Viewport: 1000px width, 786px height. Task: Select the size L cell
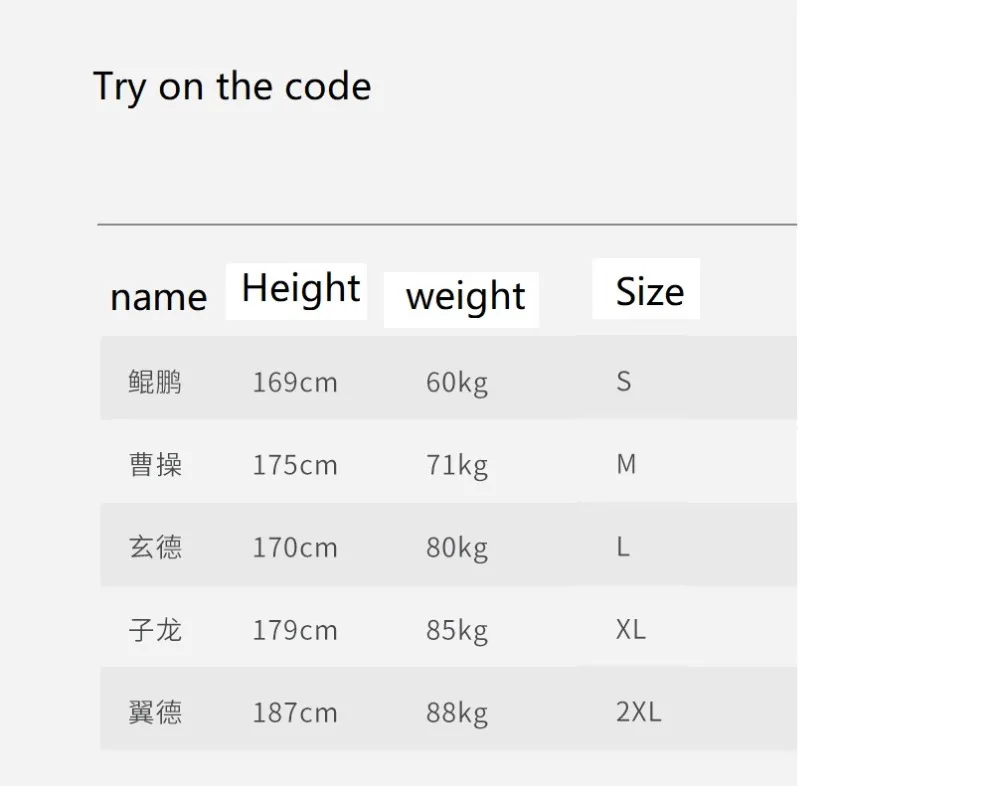tap(623, 547)
